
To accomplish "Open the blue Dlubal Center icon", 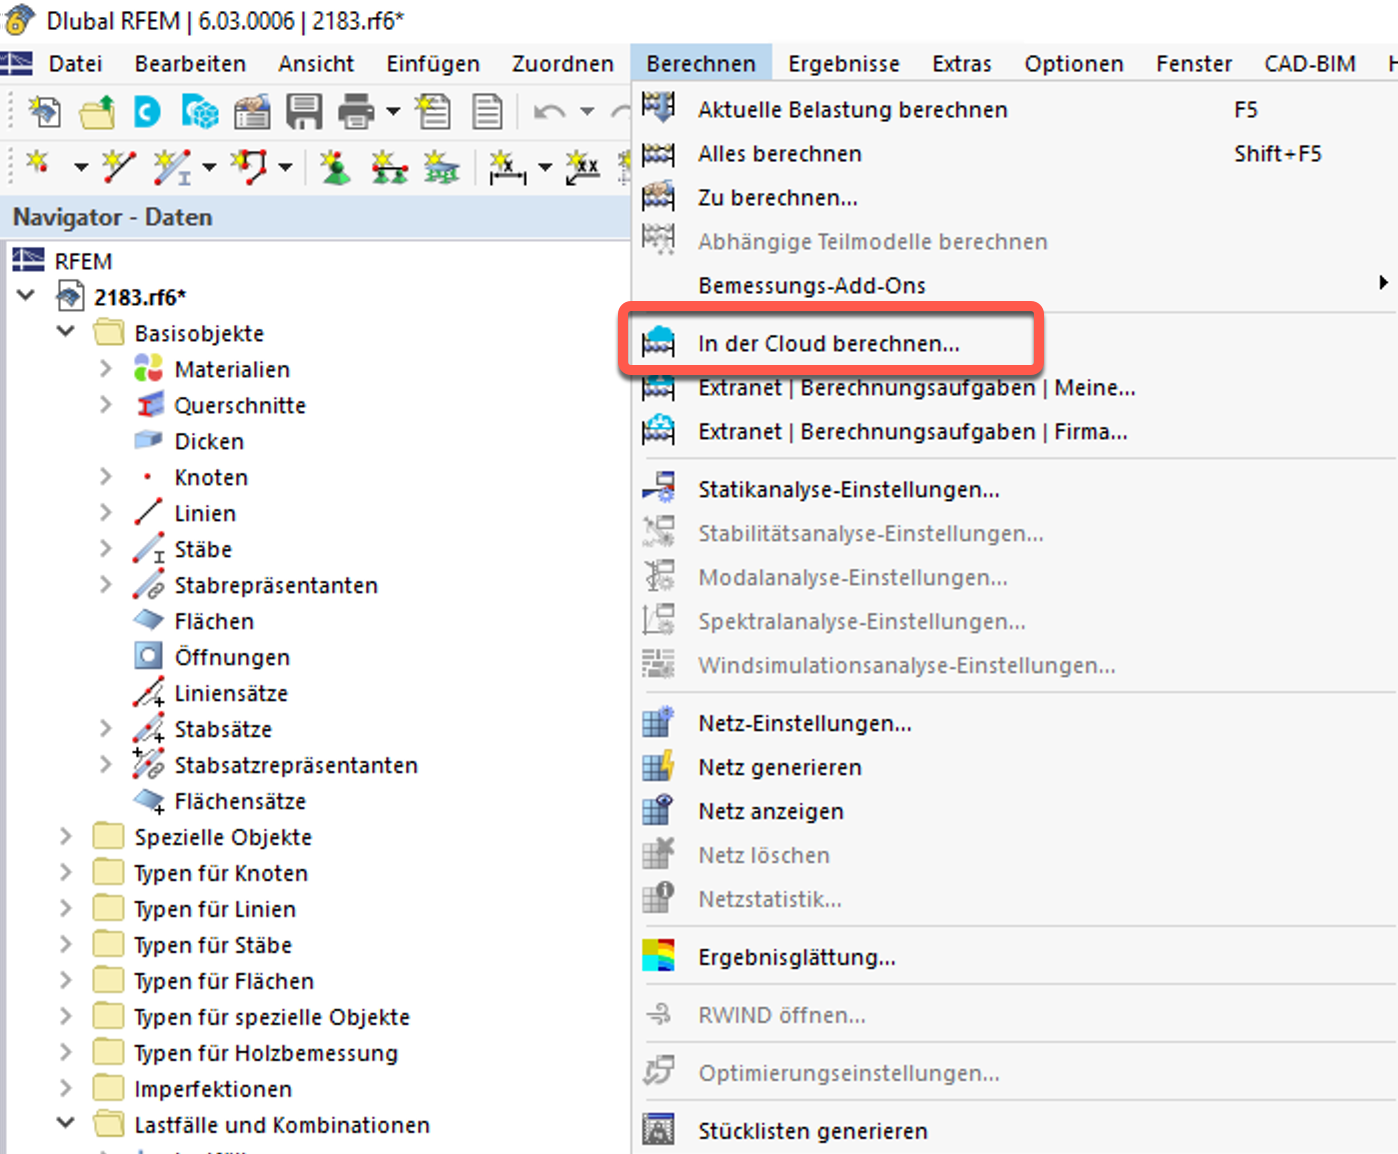I will point(147,111).
